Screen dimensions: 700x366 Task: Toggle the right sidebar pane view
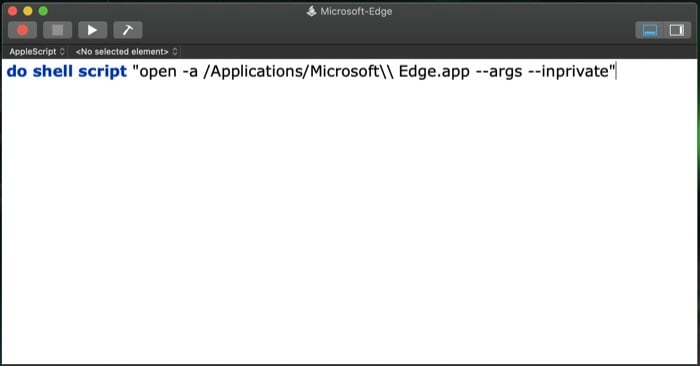coord(676,30)
